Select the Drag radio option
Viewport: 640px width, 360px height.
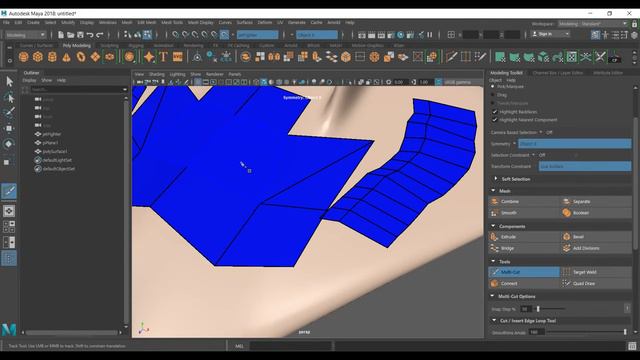493,95
